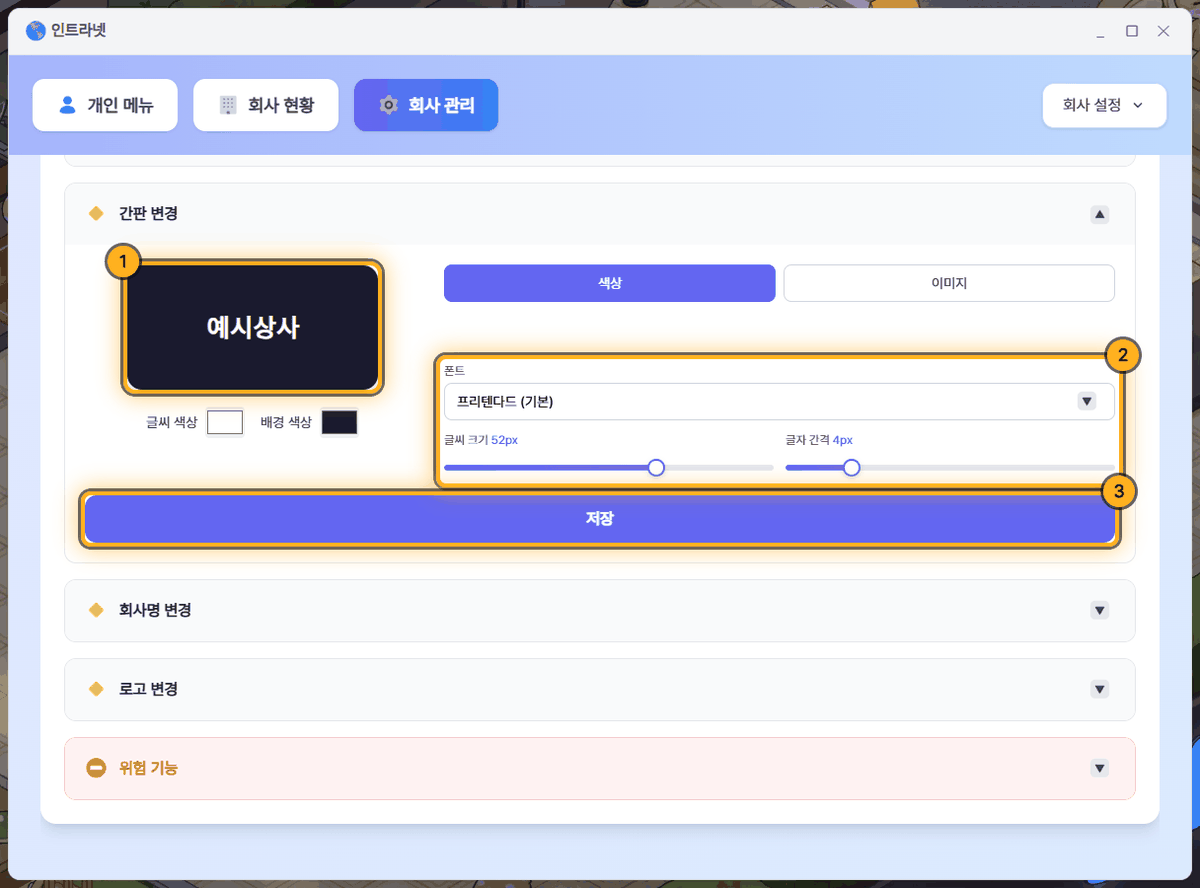Expand the 로고 변경 section
Image resolution: width=1200 pixels, height=888 pixels.
click(x=600, y=689)
